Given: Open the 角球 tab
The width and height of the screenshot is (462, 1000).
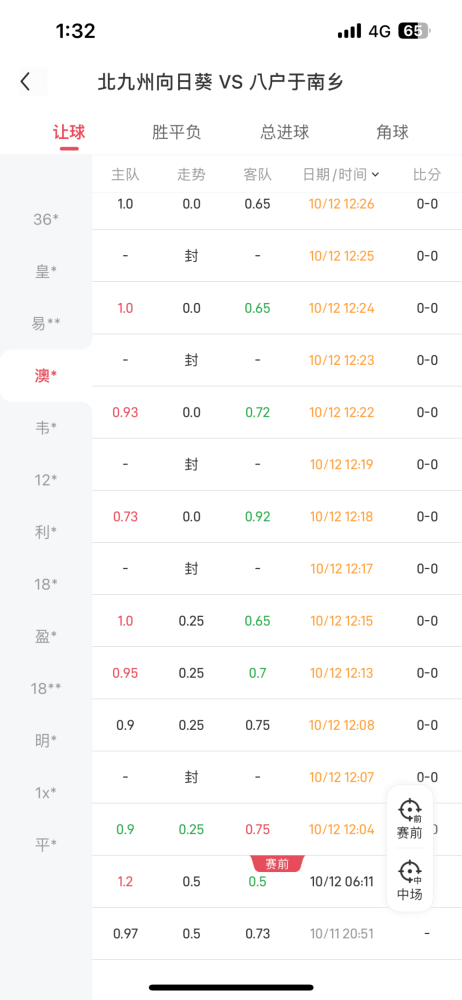Looking at the screenshot, I should (392, 132).
